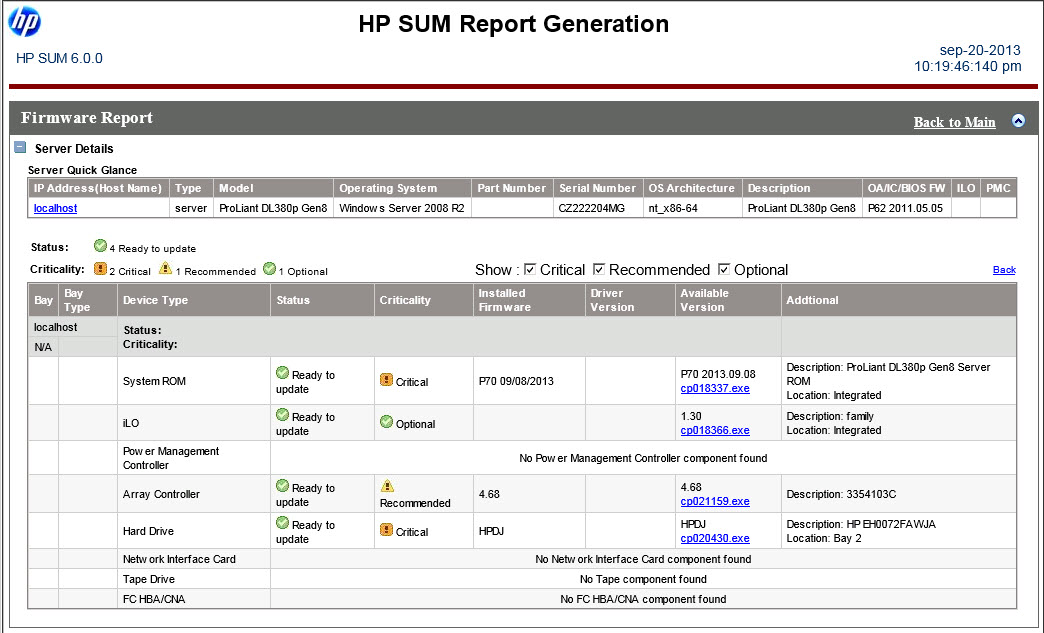Select the FC HBA/CNA row label
This screenshot has height=633, width=1044.
coord(154,599)
